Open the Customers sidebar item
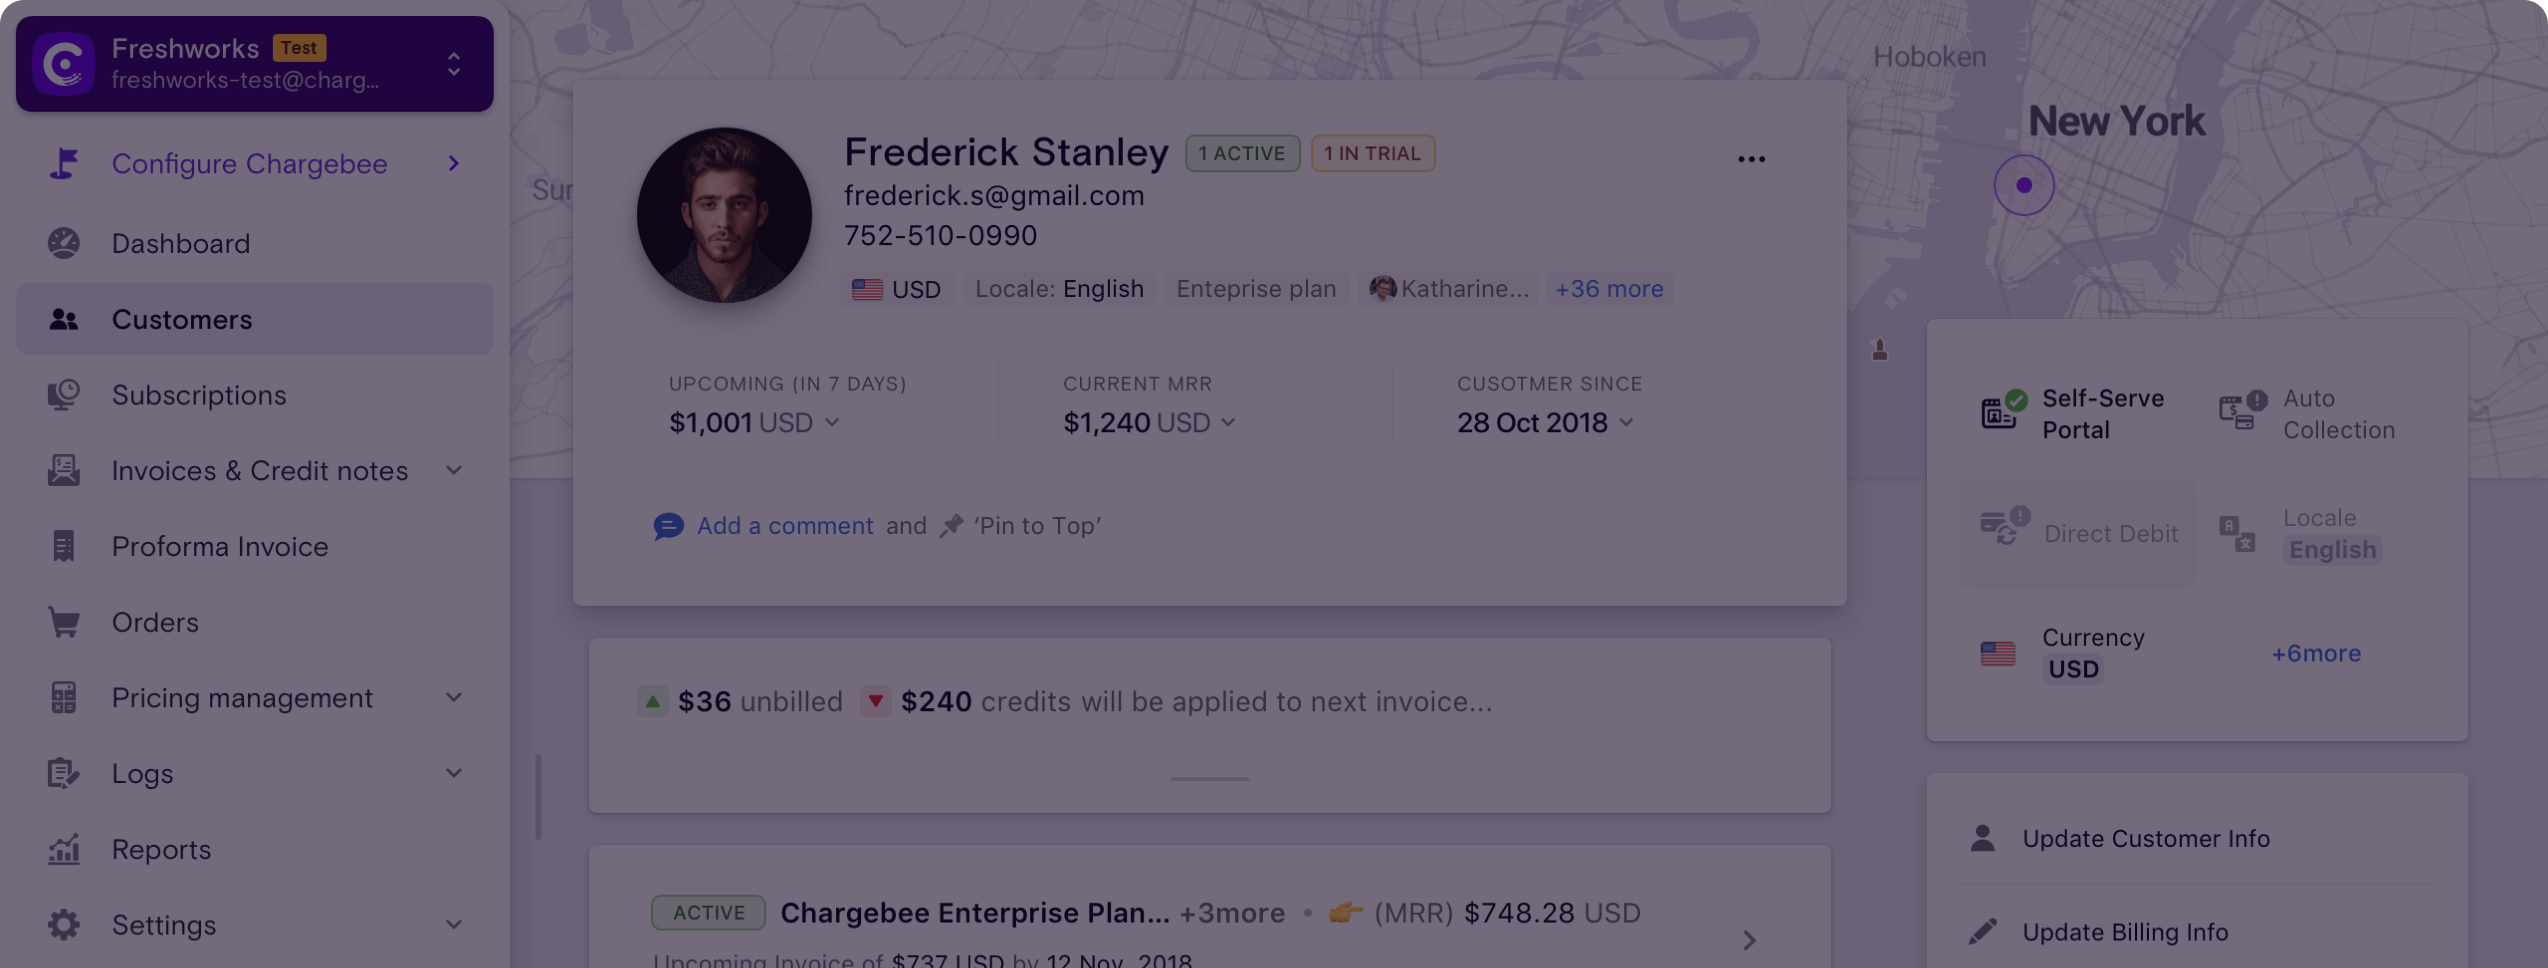 (182, 319)
